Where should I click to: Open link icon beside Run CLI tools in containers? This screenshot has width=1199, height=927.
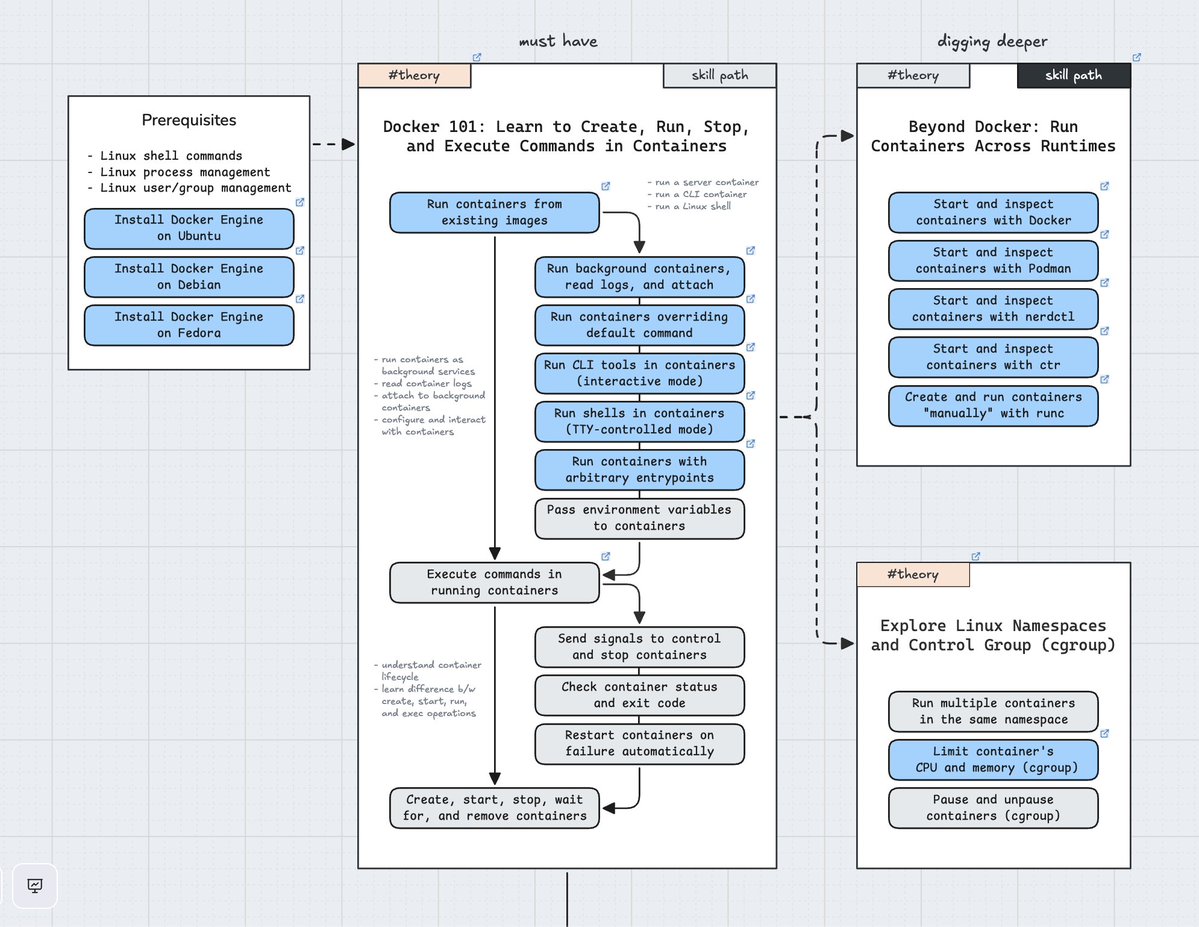751,347
